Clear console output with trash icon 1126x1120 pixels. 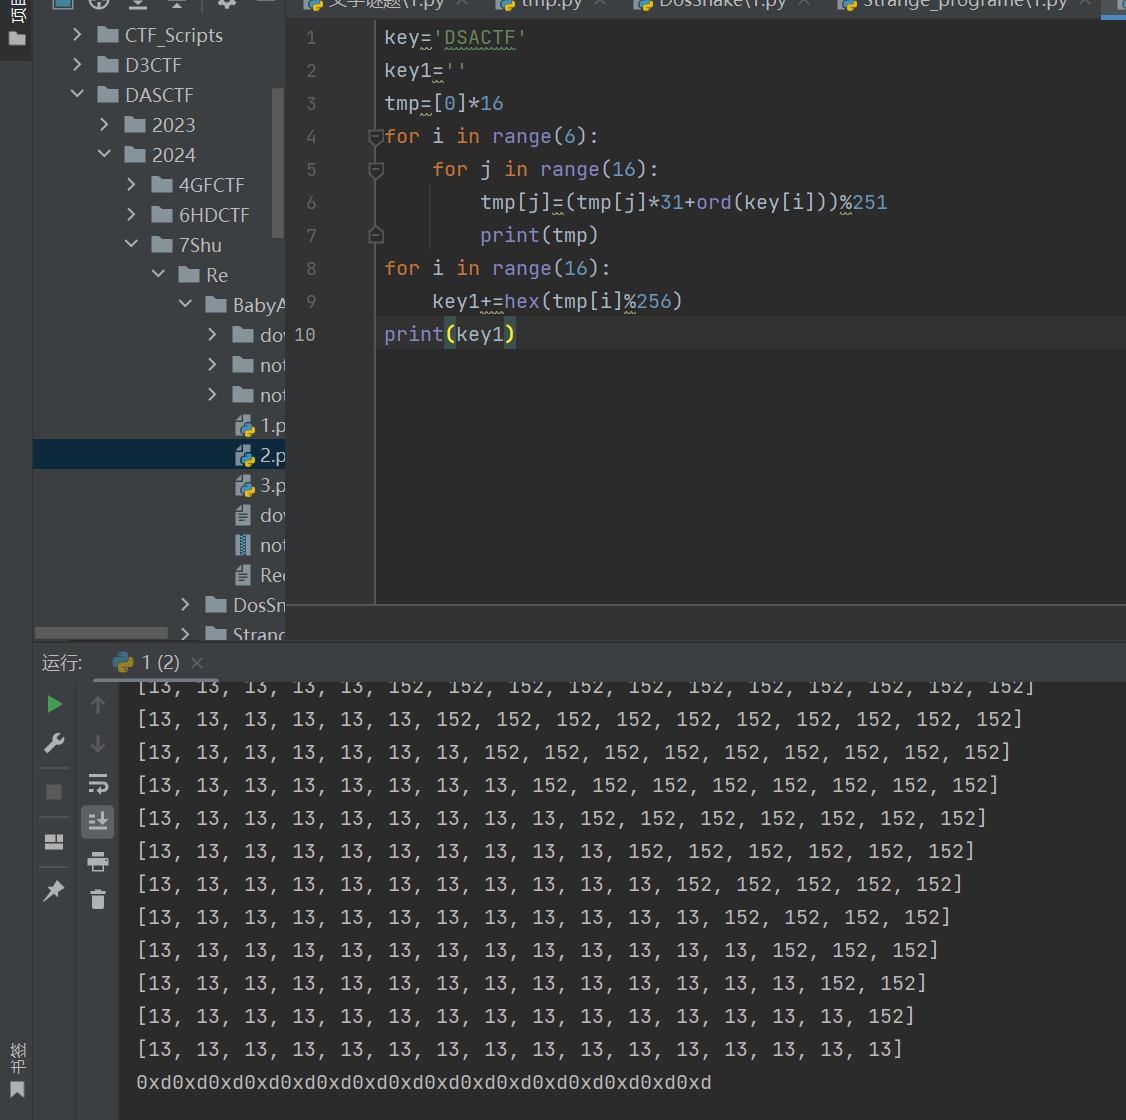tap(98, 899)
